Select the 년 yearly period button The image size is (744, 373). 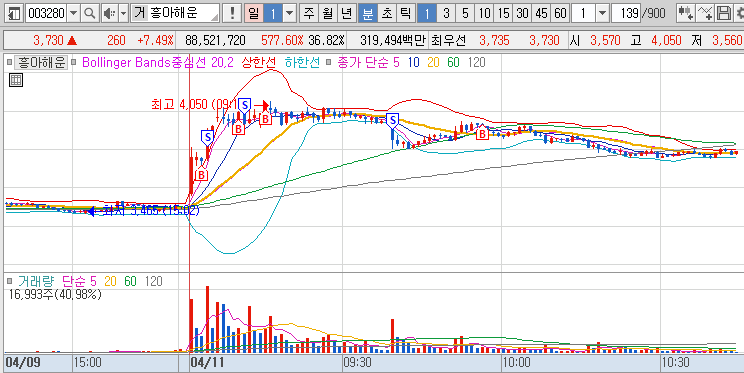(x=347, y=13)
